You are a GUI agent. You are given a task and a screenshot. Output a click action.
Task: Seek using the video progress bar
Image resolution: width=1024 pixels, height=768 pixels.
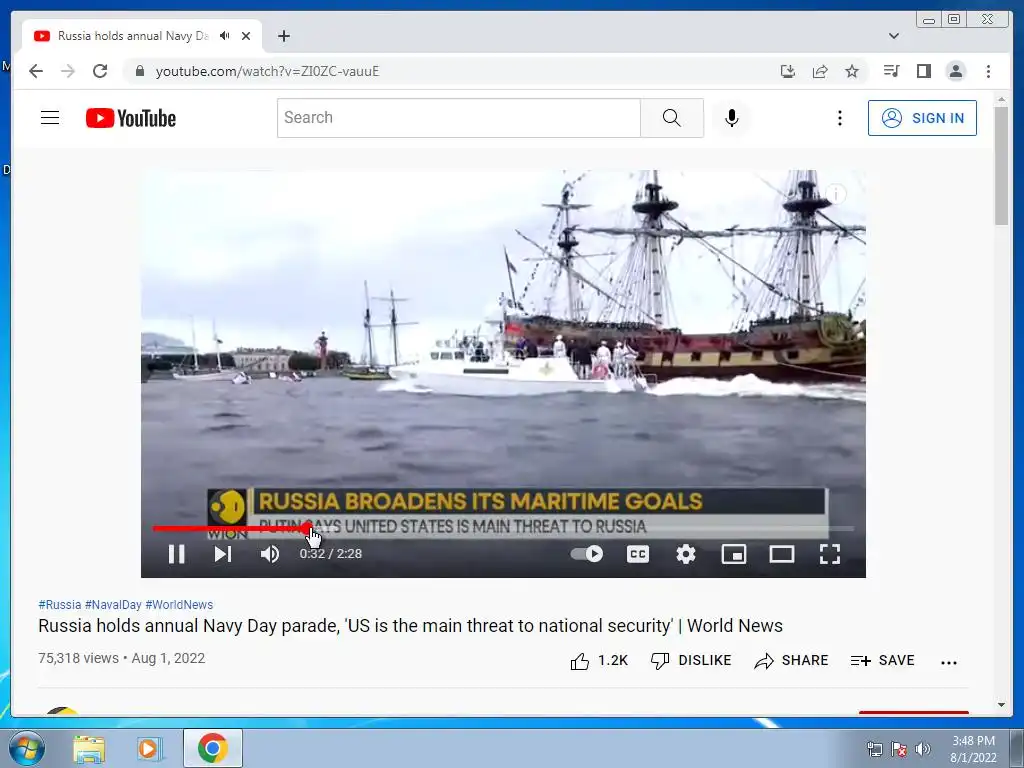click(x=504, y=528)
